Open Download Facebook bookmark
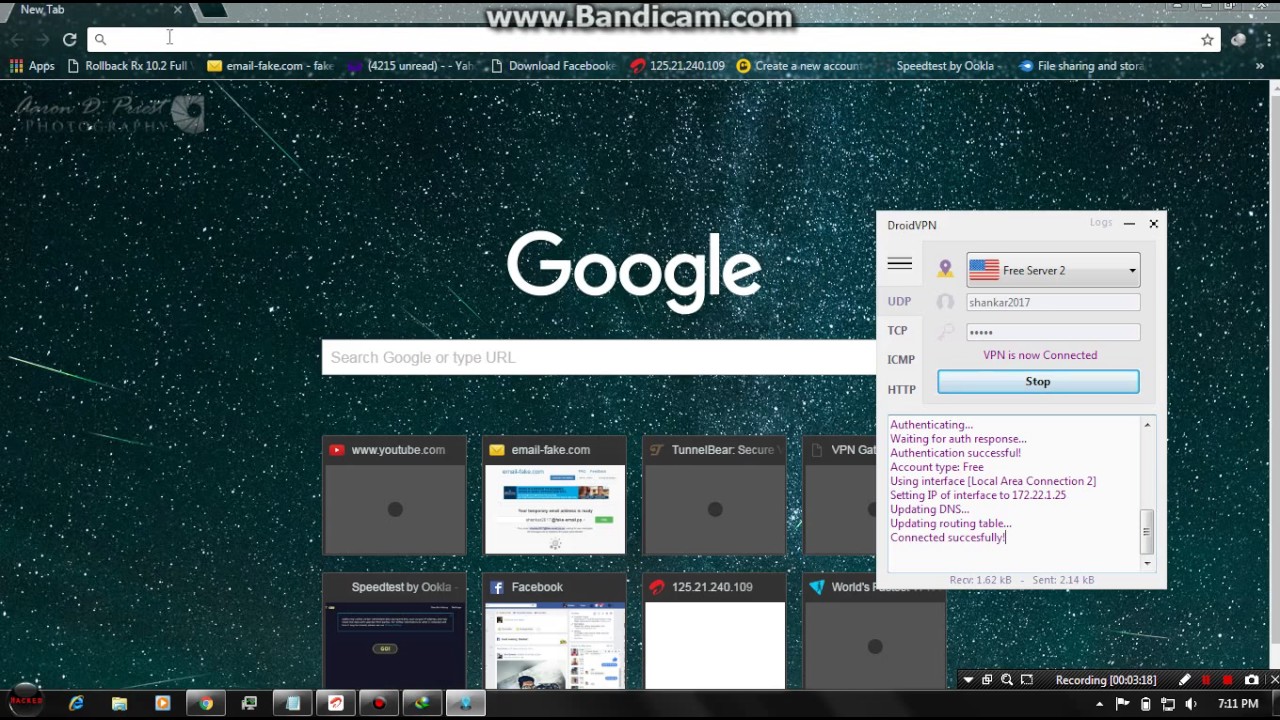This screenshot has height=720, width=1280. pyautogui.click(x=552, y=66)
